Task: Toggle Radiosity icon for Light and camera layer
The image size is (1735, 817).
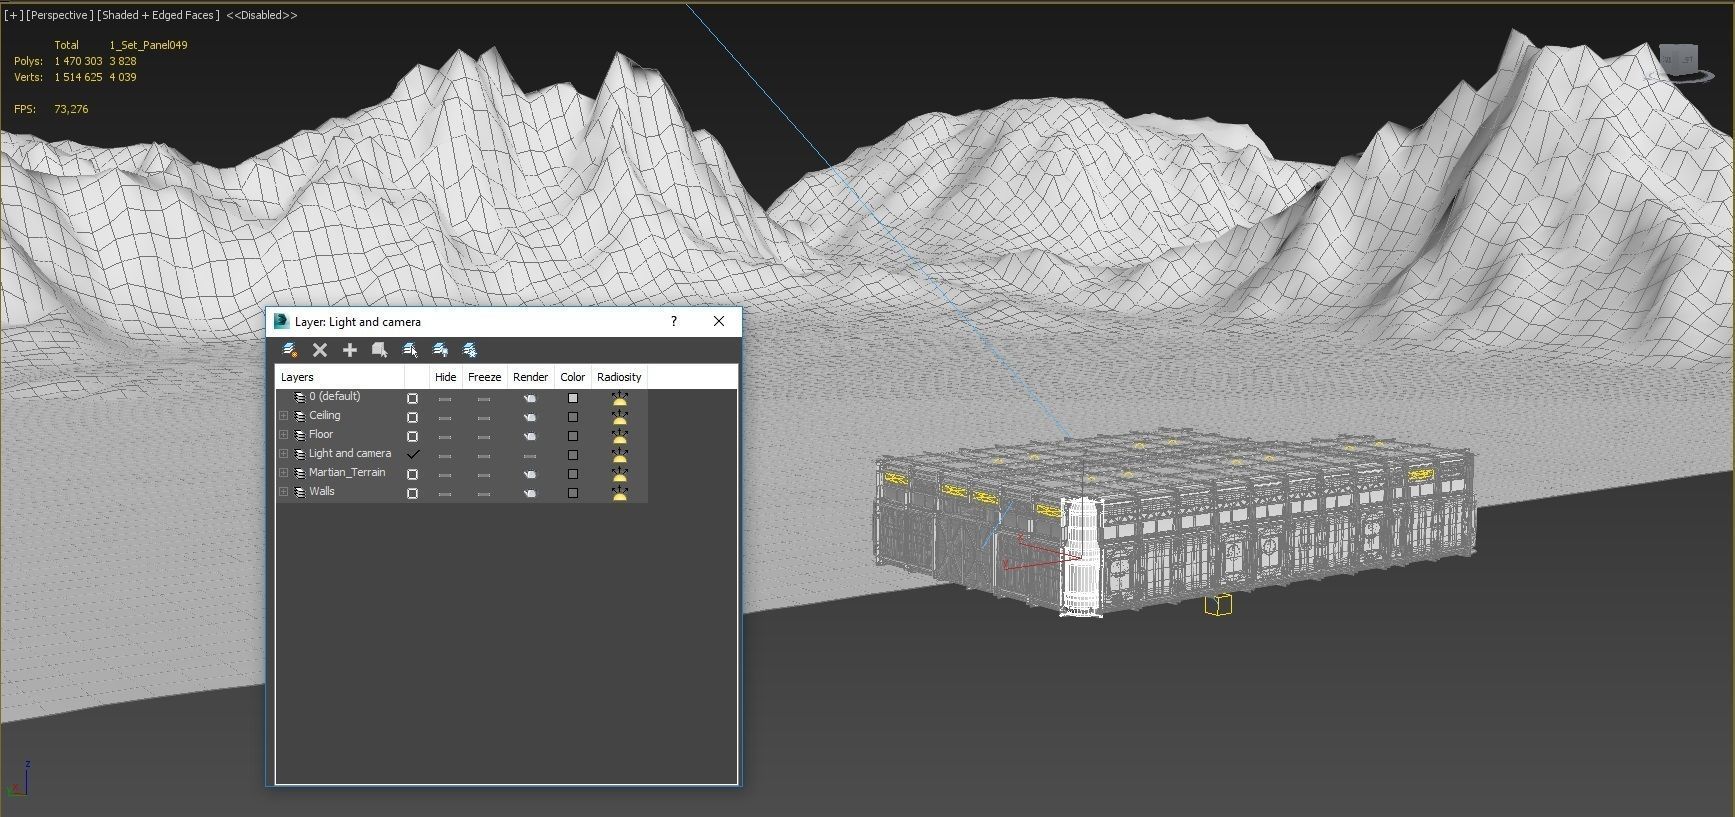Action: pyautogui.click(x=620, y=455)
